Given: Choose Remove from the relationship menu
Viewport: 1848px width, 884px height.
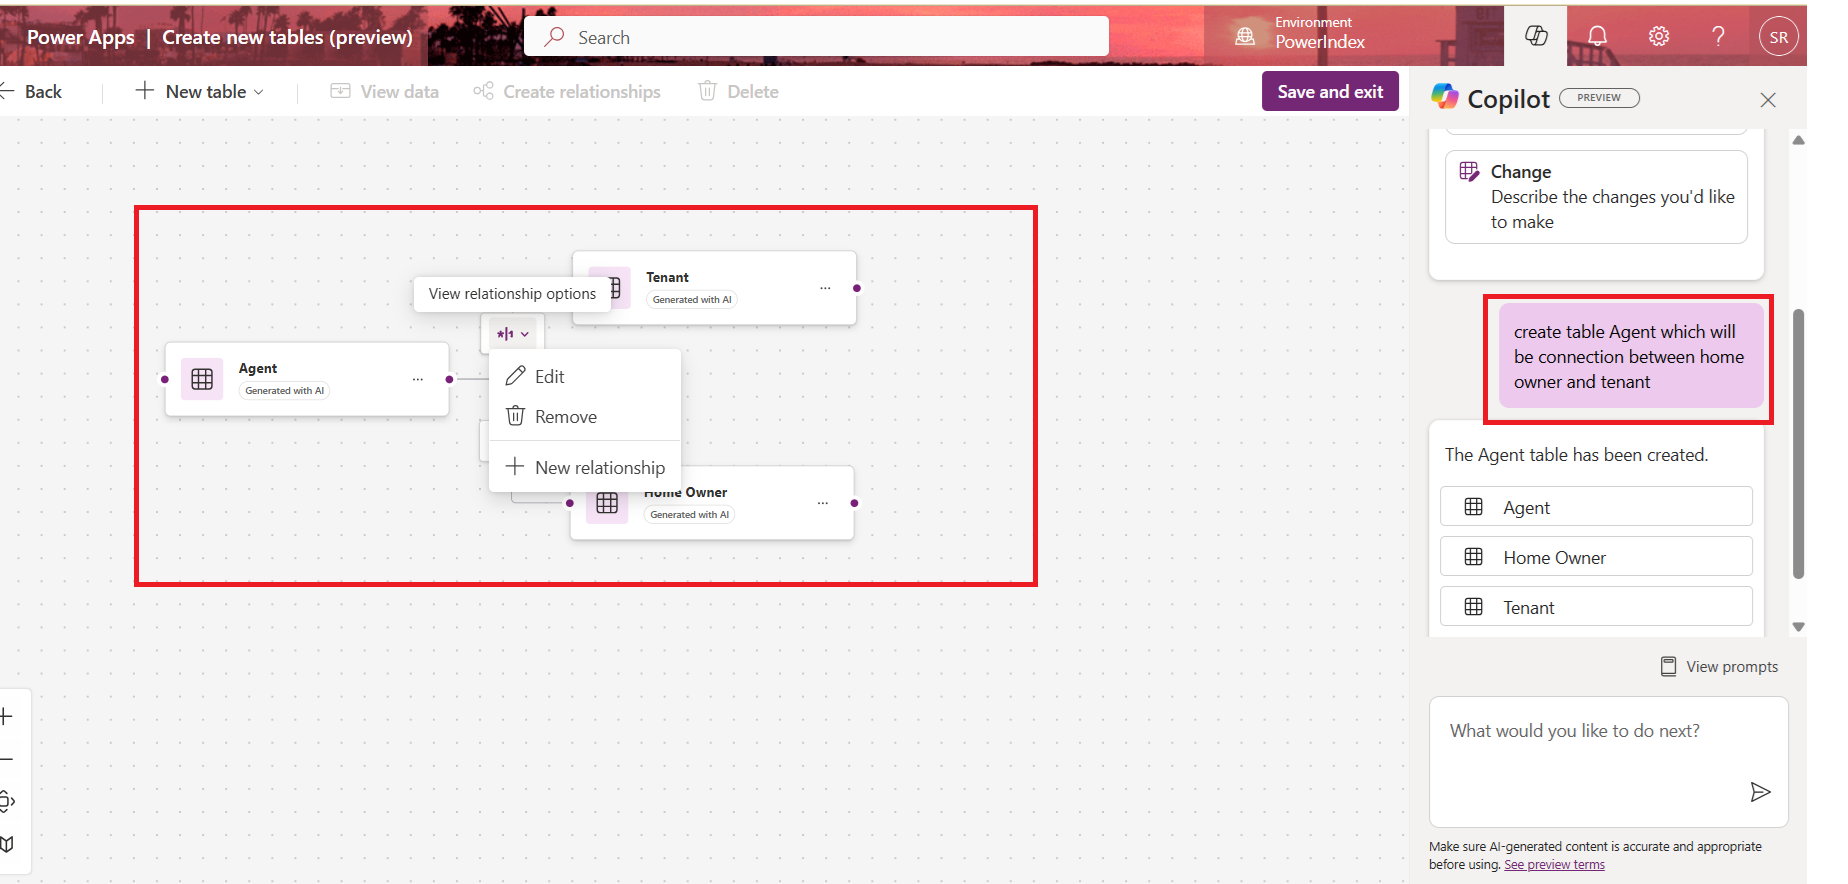Looking at the screenshot, I should tap(565, 417).
